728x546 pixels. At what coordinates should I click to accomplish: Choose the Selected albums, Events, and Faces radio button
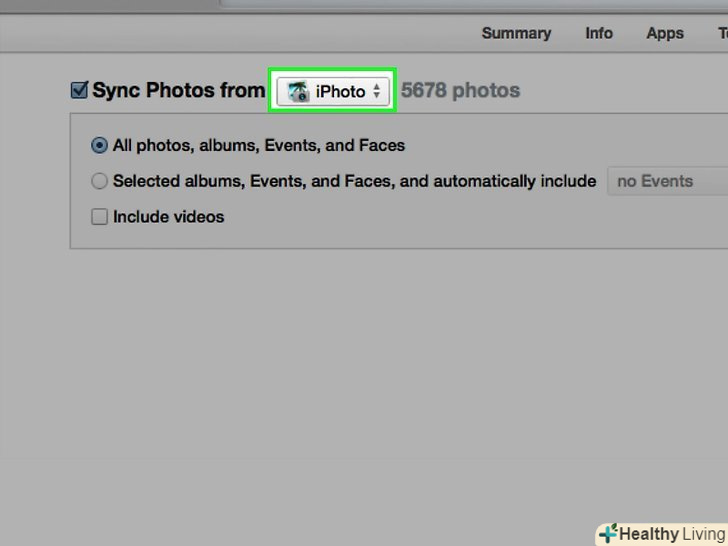99,181
